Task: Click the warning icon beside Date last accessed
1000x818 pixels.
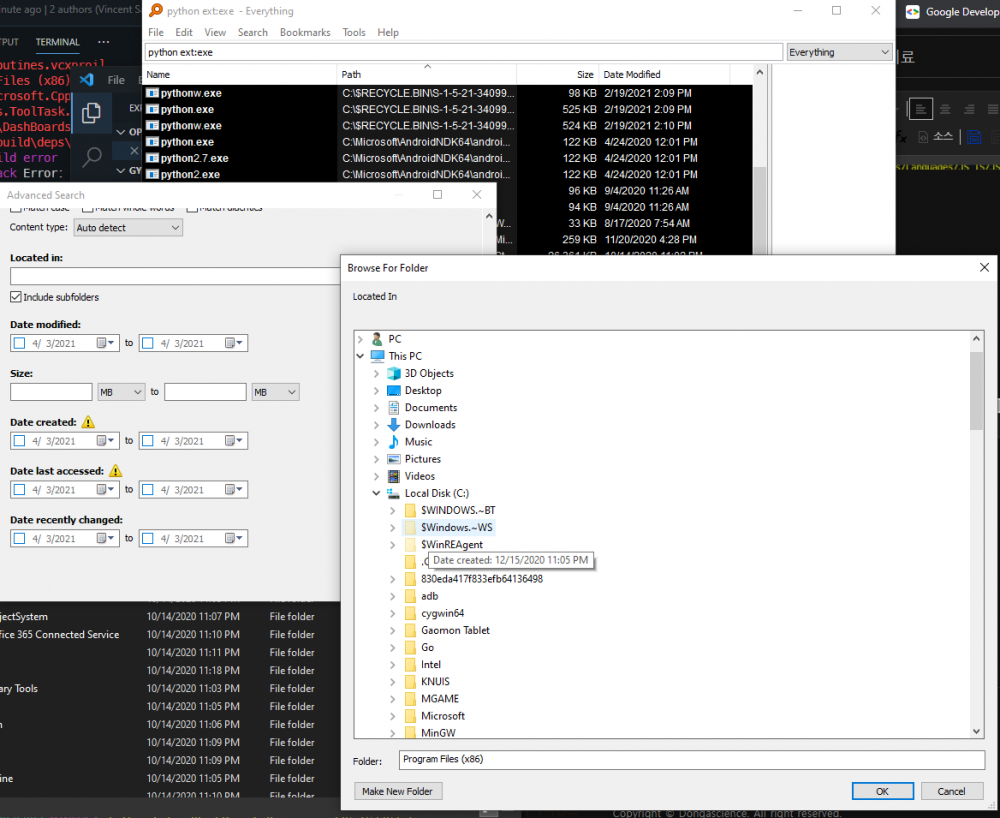Action: [115, 471]
